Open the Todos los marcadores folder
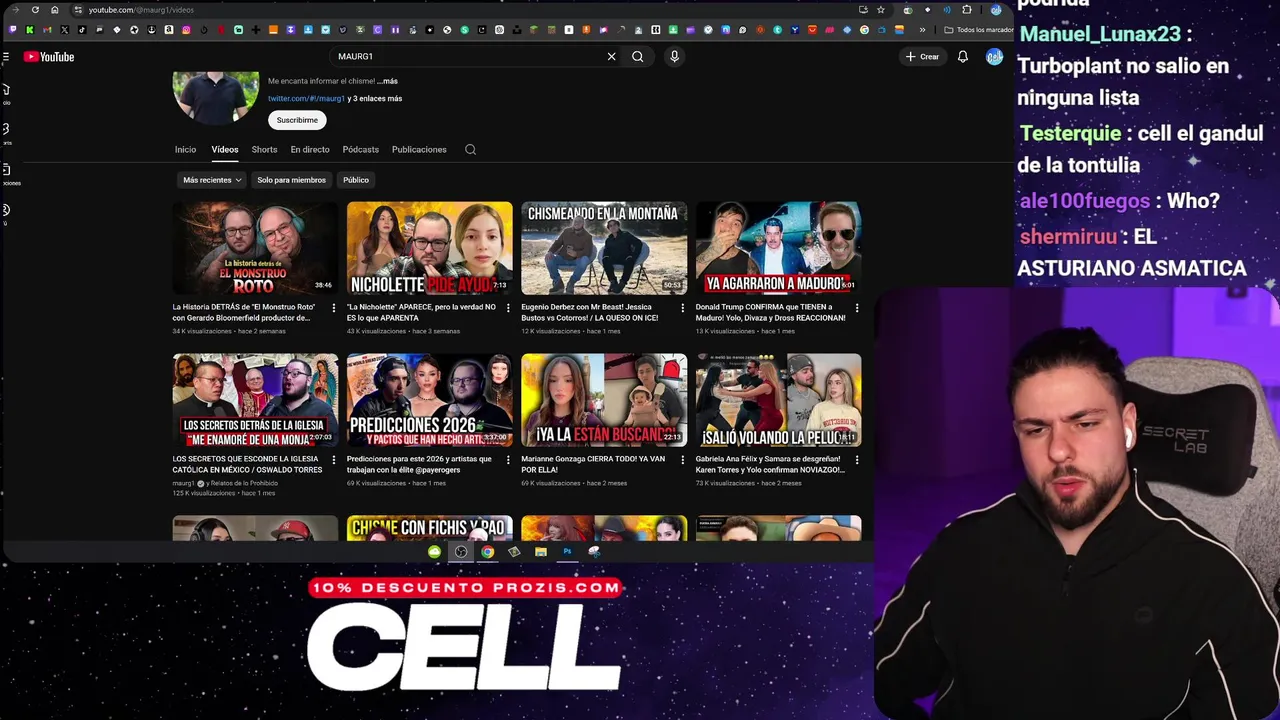The width and height of the screenshot is (1280, 720). 978,30
